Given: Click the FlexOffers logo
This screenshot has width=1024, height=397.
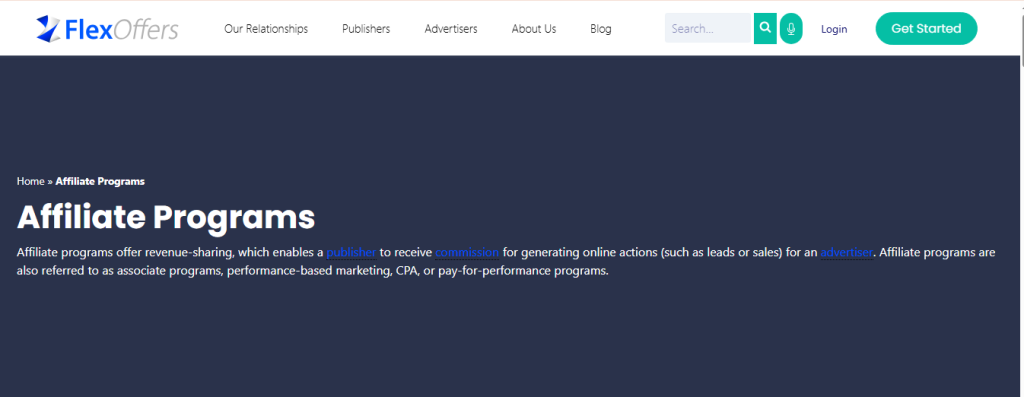Looking at the screenshot, I should click(107, 29).
